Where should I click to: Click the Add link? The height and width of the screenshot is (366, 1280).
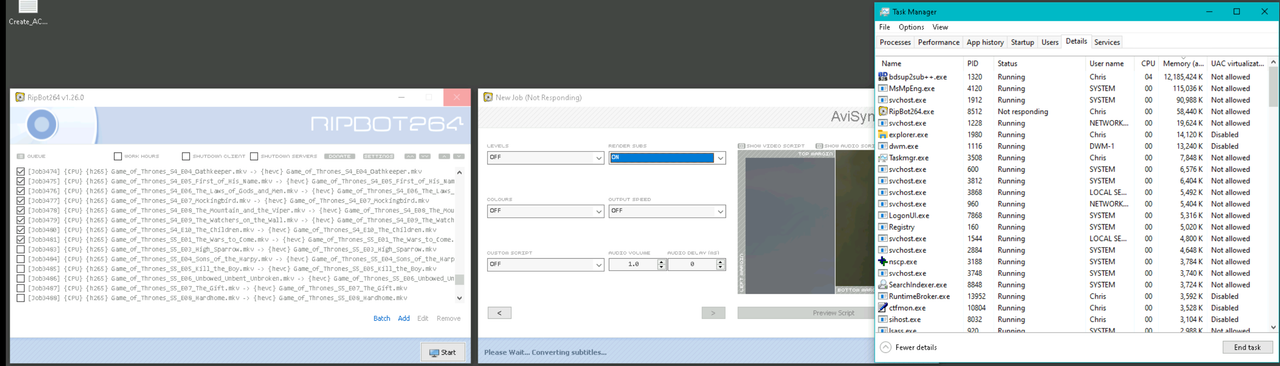click(404, 318)
